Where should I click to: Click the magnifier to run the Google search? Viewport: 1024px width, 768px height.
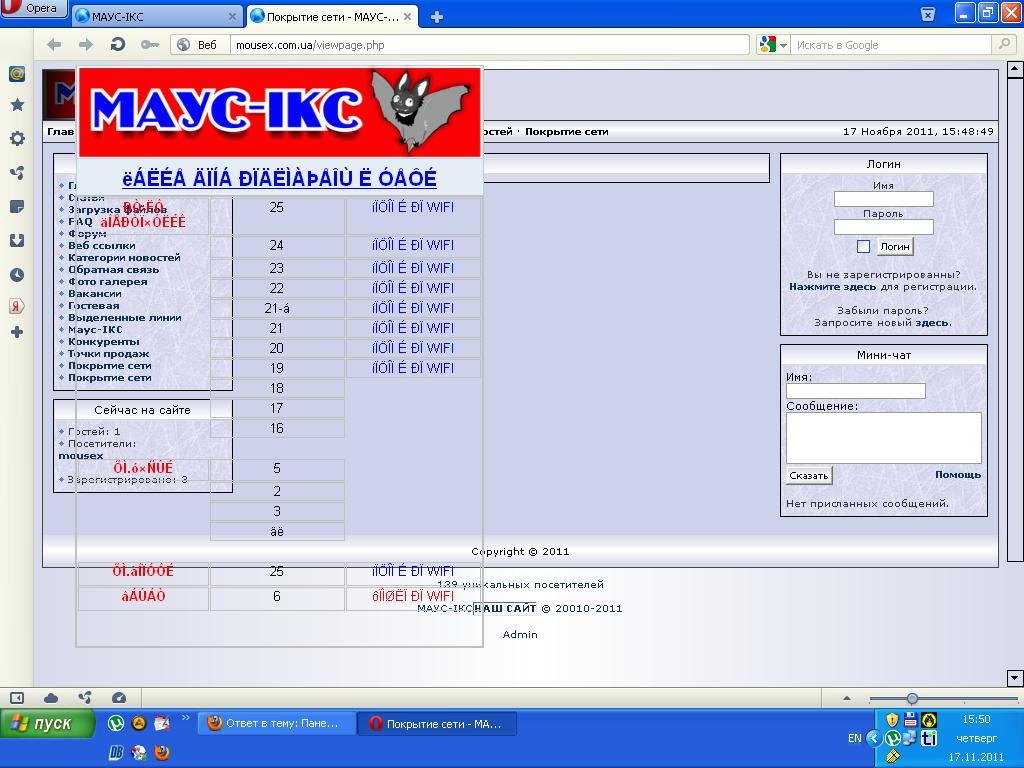pos(1002,44)
